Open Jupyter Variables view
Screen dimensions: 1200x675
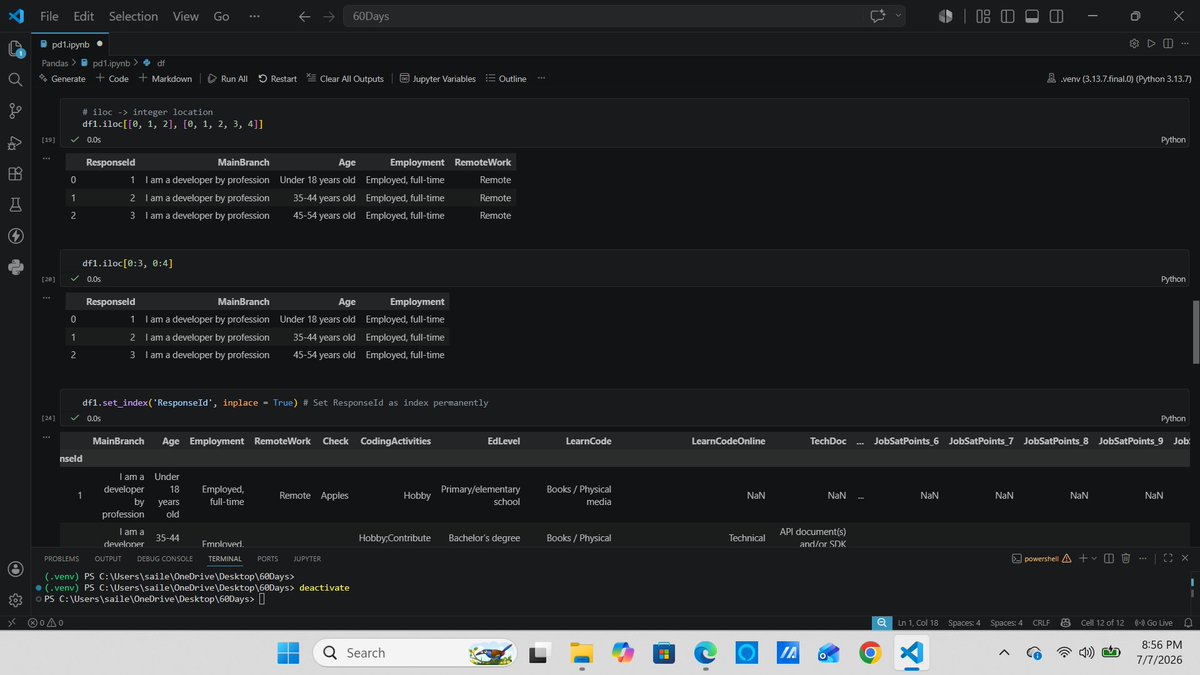438,78
